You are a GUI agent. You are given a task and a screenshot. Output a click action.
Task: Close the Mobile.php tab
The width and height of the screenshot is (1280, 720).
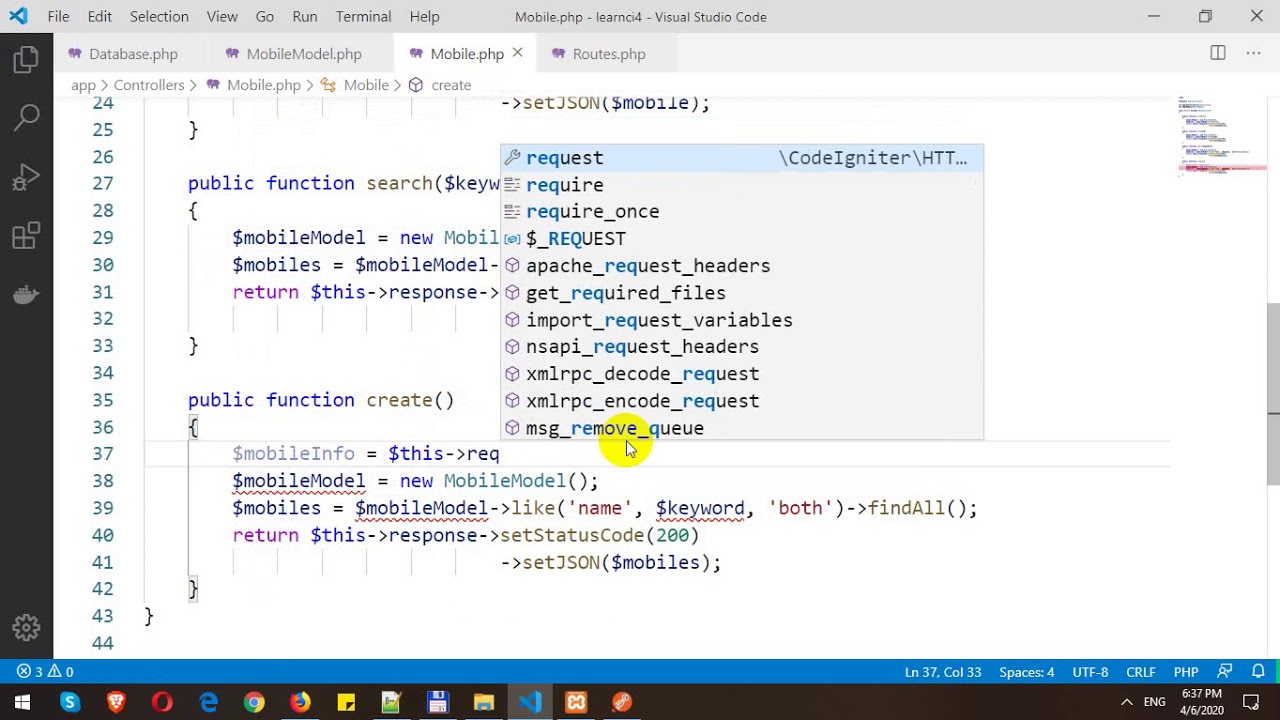coord(517,53)
